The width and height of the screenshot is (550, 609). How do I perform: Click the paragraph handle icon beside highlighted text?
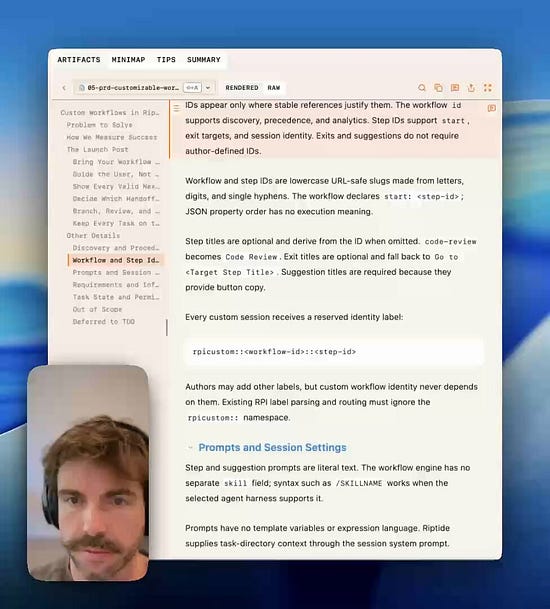coord(176,108)
